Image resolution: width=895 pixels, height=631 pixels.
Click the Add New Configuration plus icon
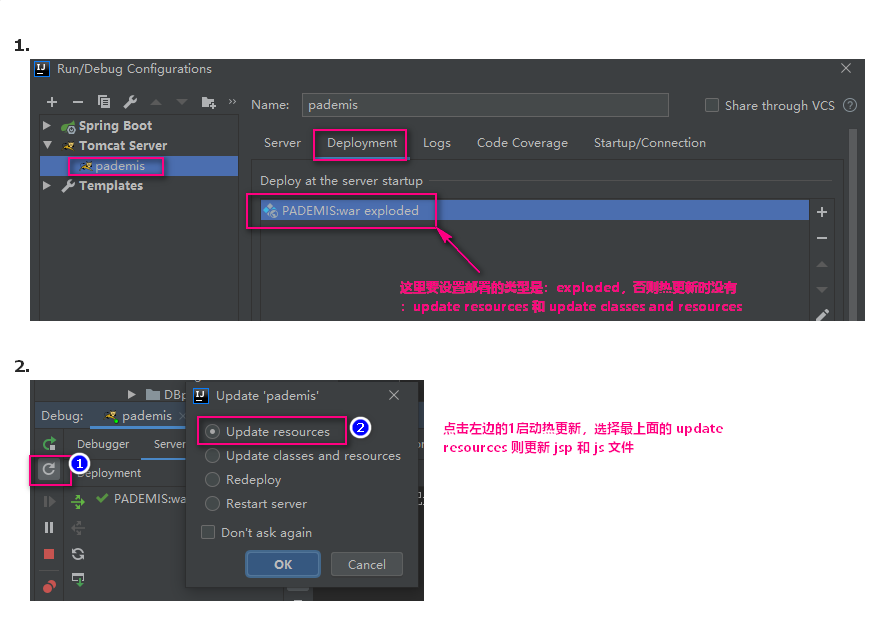click(52, 102)
